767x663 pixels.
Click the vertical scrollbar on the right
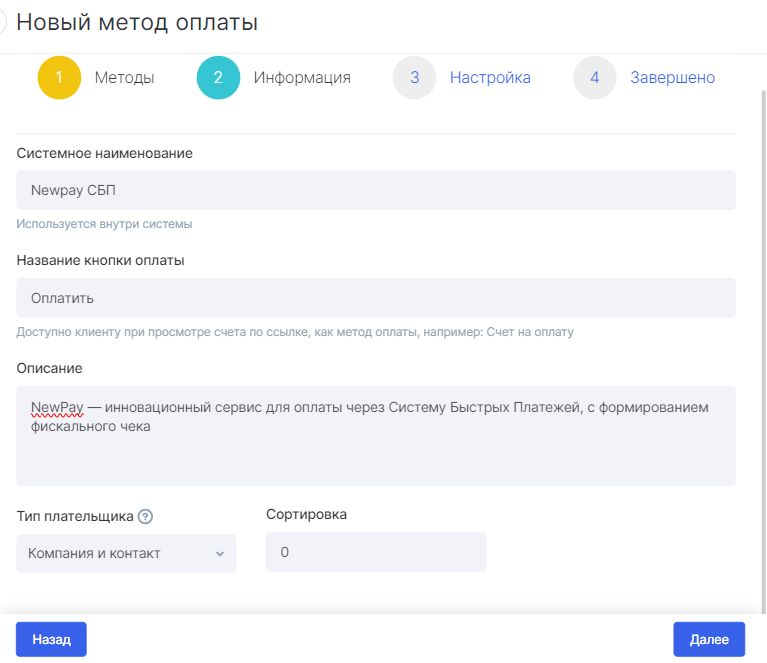(x=764, y=351)
